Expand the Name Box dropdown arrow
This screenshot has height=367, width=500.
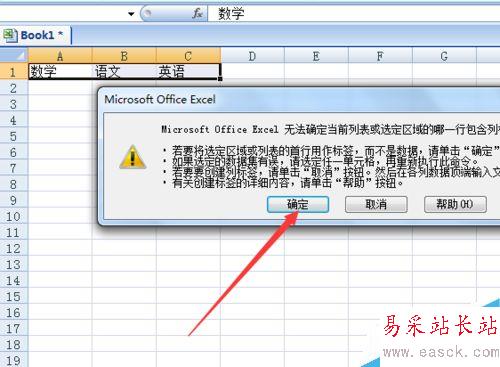pyautogui.click(x=131, y=14)
